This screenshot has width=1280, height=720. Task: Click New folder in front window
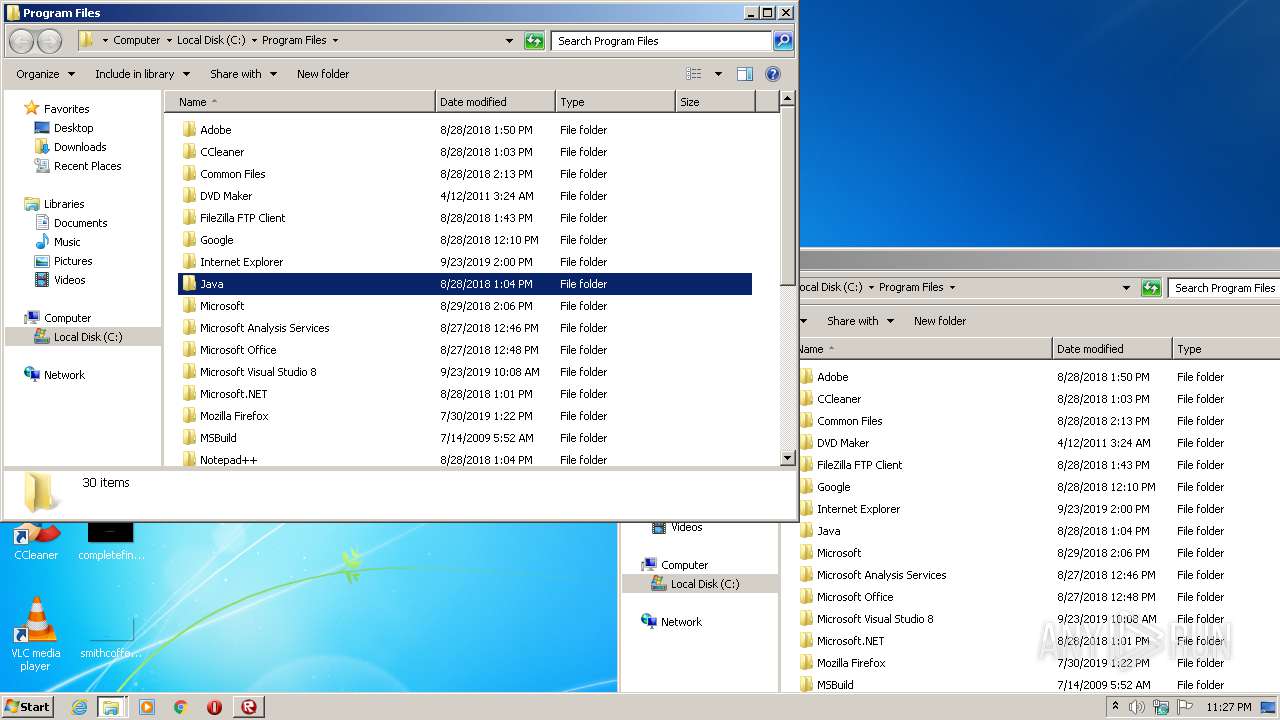[323, 74]
